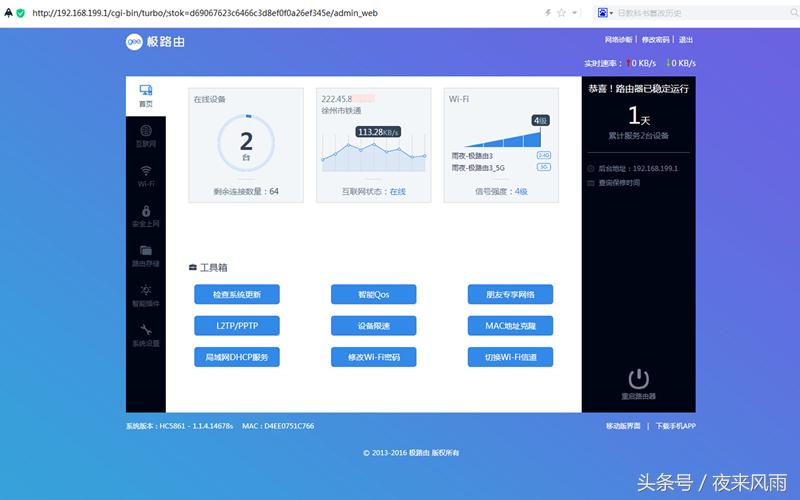Click 切换Wi-Fi信道 button

510,357
